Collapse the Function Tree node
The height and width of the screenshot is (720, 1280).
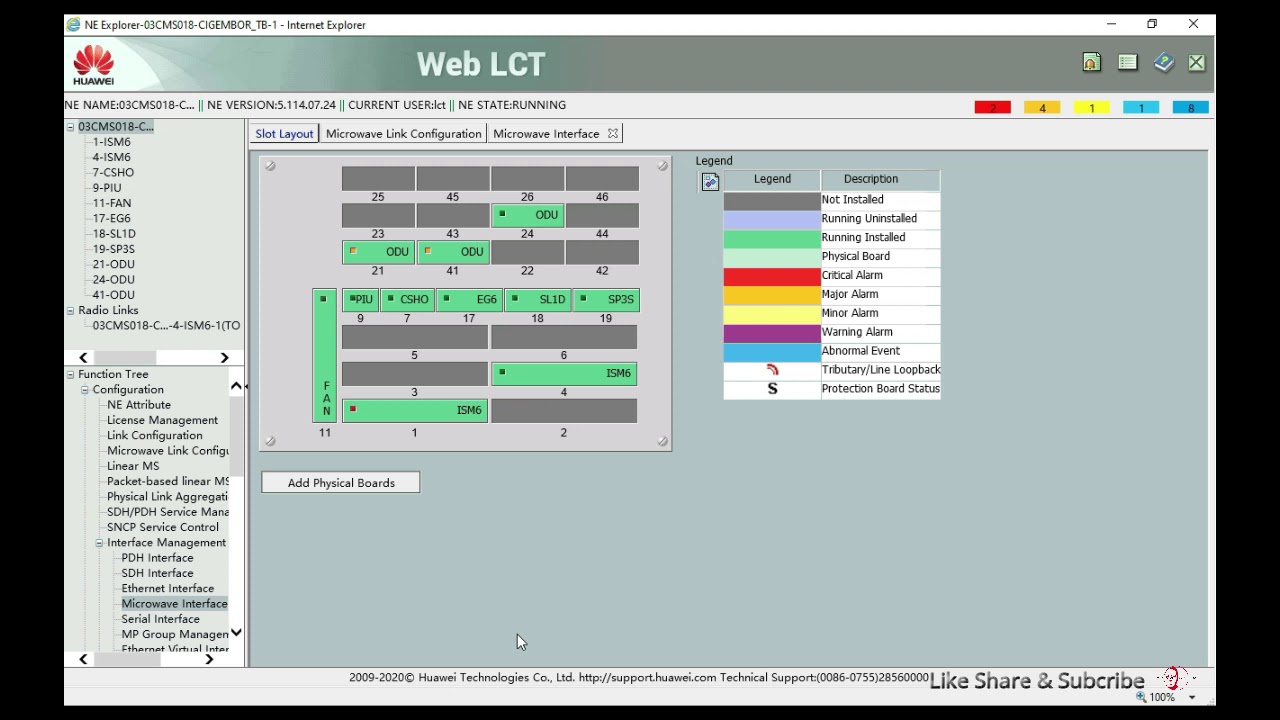click(x=71, y=374)
